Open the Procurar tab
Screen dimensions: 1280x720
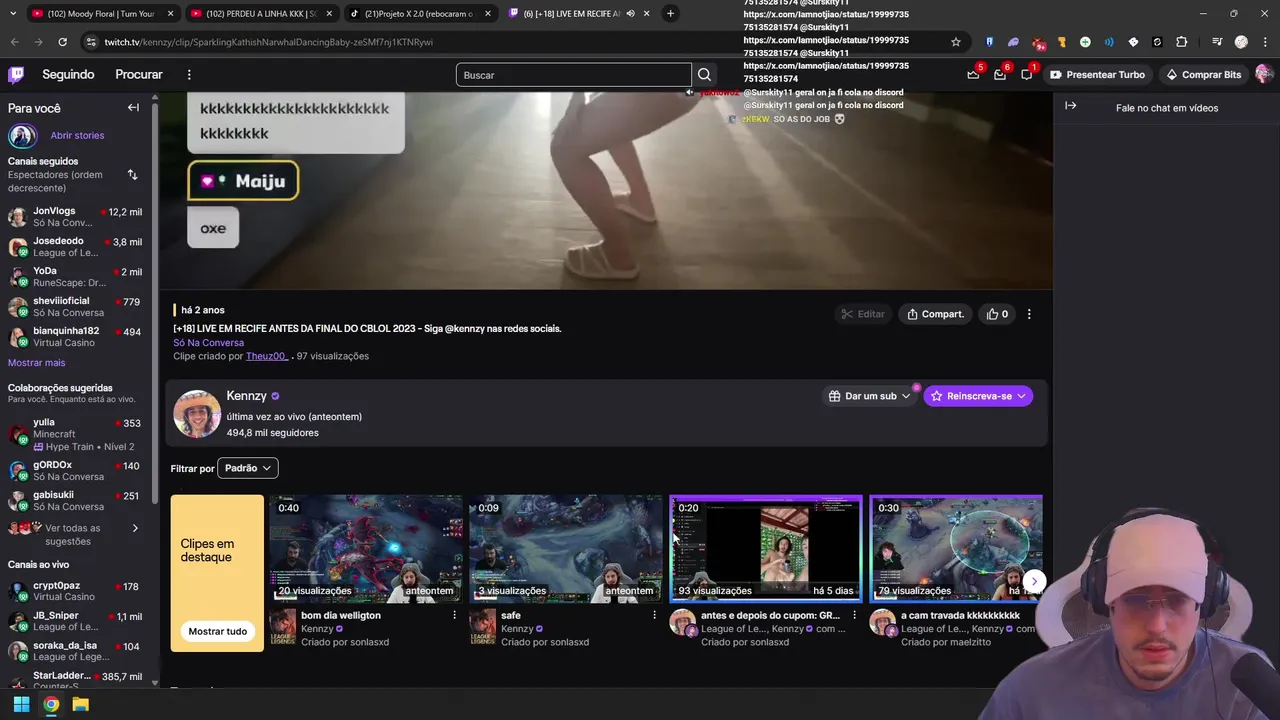point(139,75)
